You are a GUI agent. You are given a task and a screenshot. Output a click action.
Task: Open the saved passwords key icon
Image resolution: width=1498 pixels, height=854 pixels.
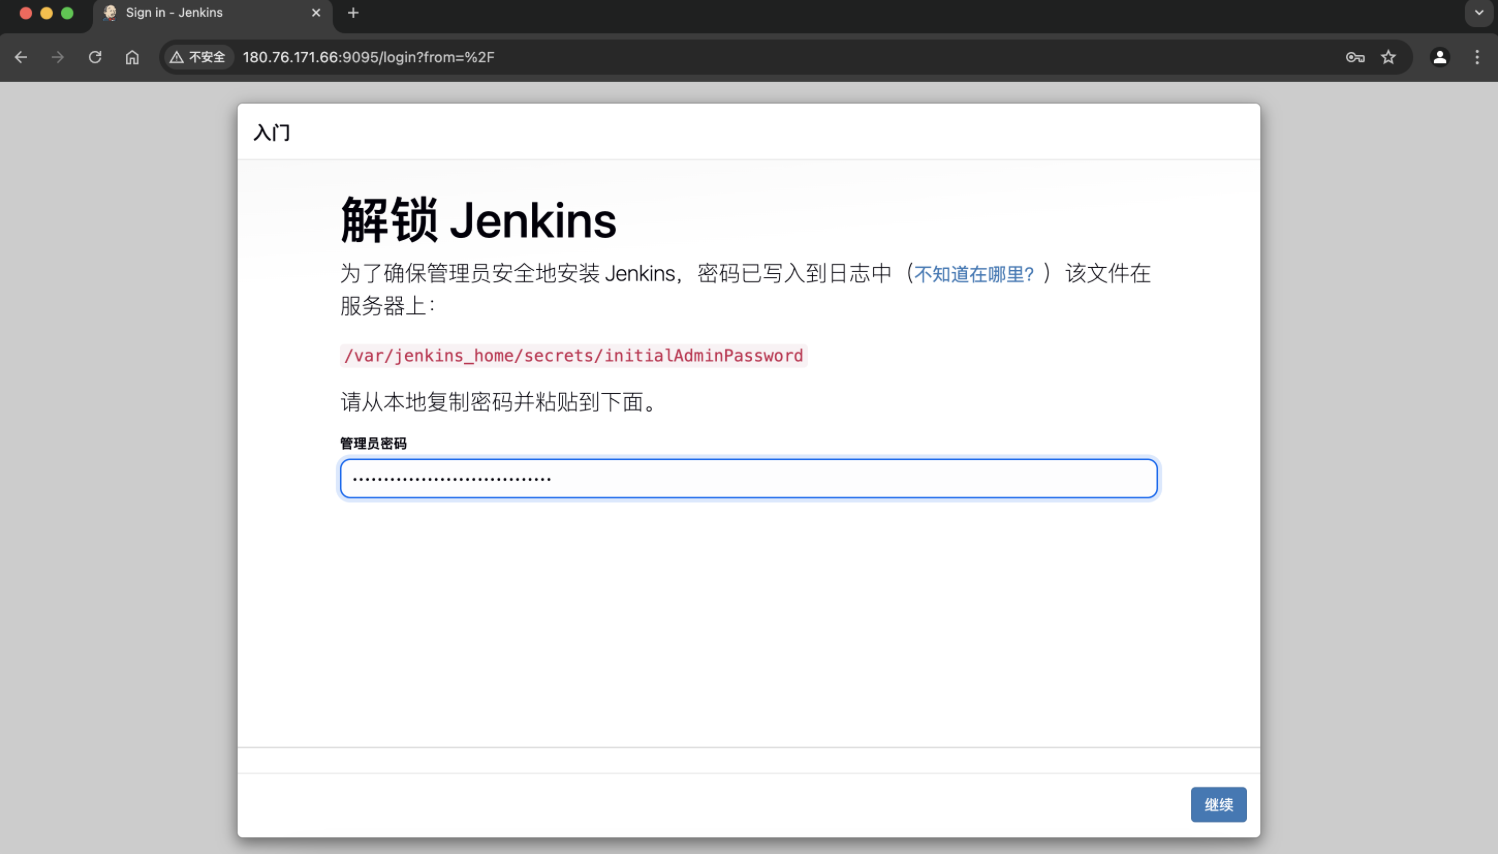(1355, 57)
